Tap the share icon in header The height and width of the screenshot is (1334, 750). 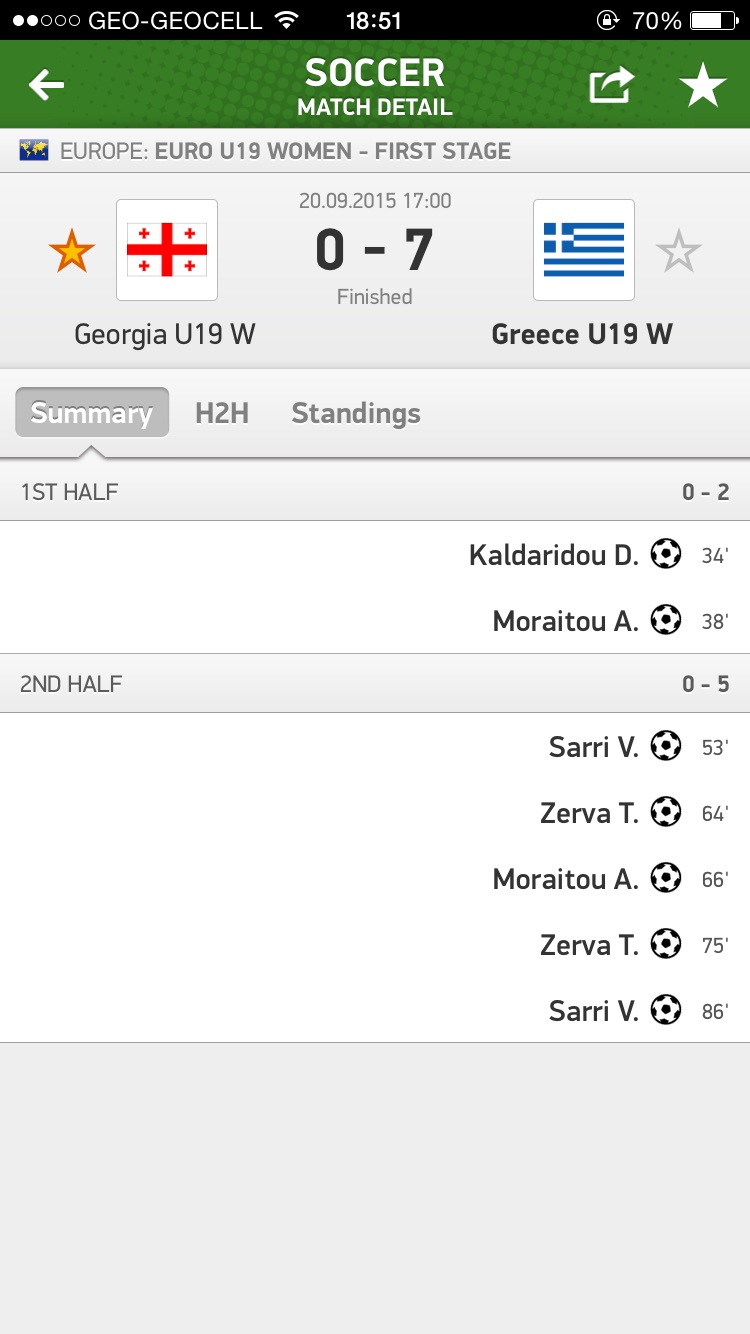coord(611,86)
